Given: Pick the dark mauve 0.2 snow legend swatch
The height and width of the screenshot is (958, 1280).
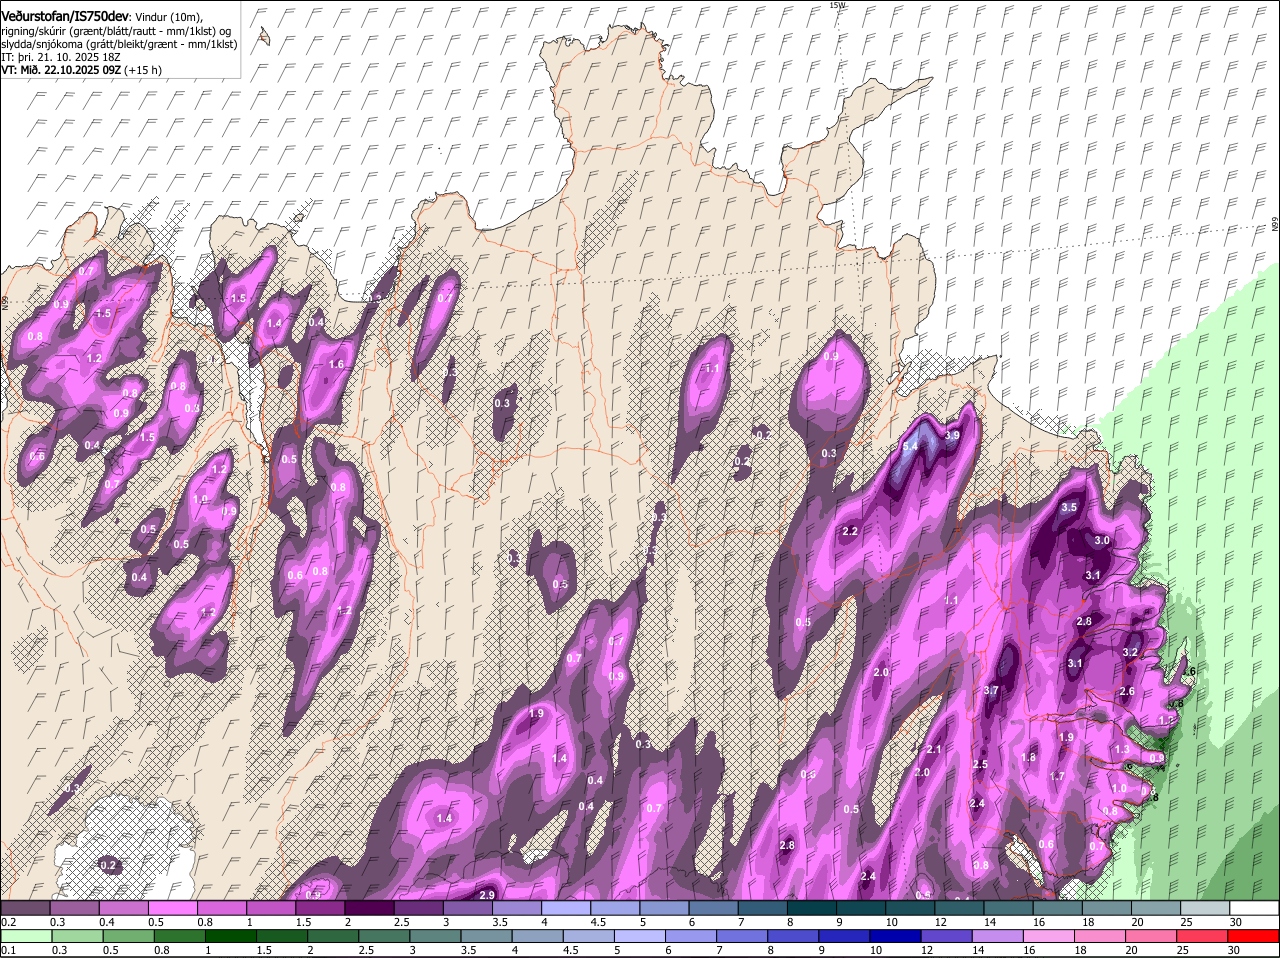Looking at the screenshot, I should [x=25, y=908].
